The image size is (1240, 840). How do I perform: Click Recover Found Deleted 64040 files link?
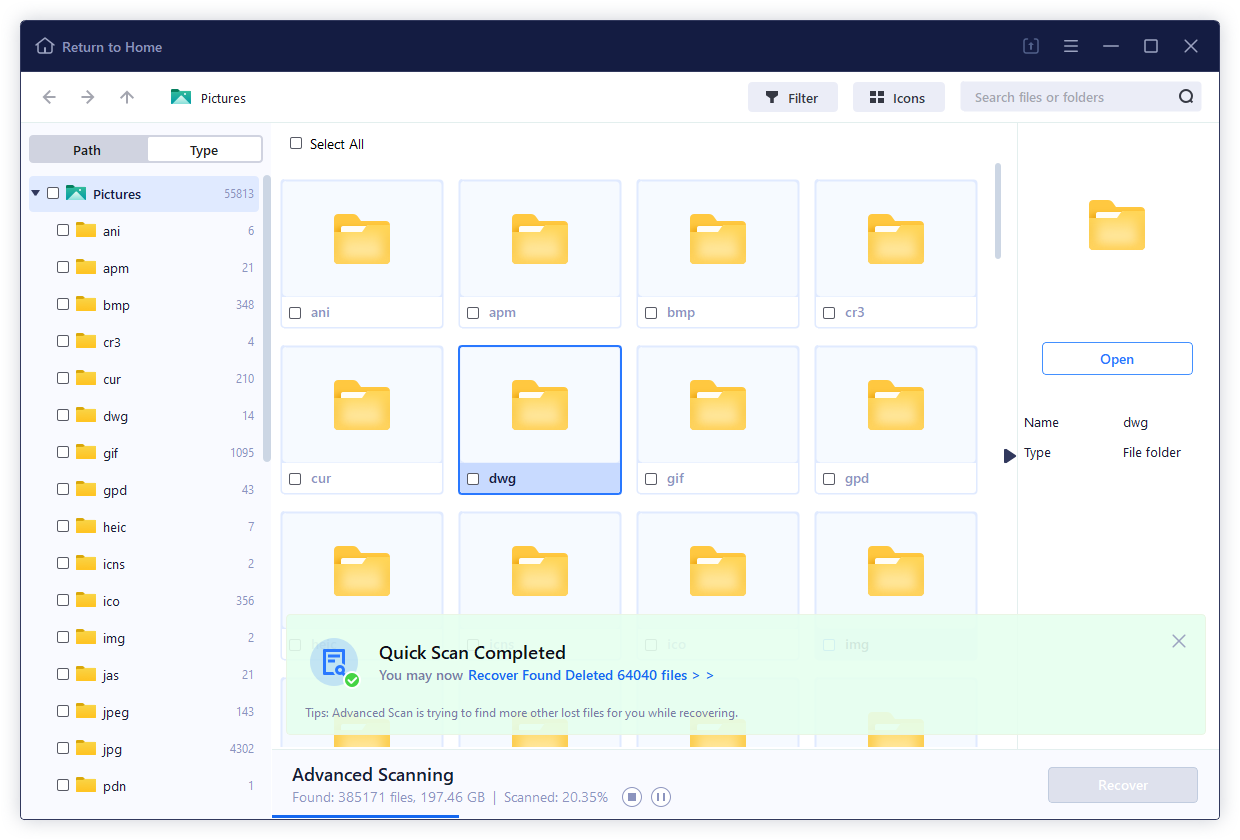coord(591,675)
